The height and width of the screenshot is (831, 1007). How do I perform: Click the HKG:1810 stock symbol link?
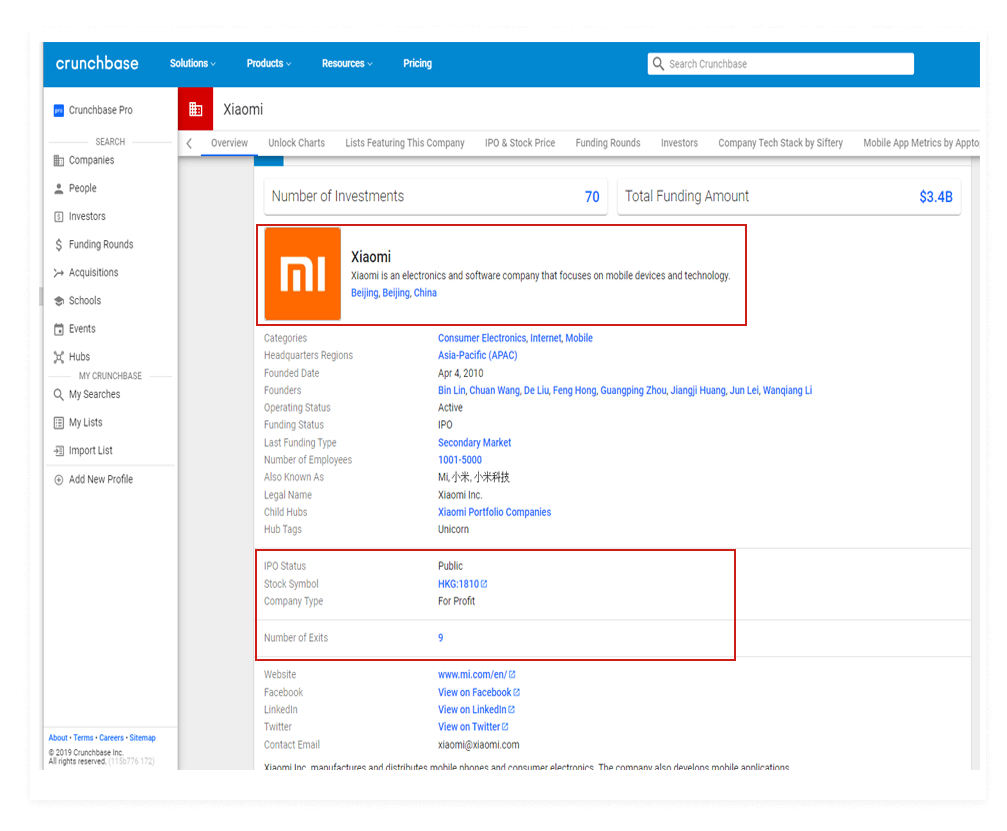click(x=459, y=584)
